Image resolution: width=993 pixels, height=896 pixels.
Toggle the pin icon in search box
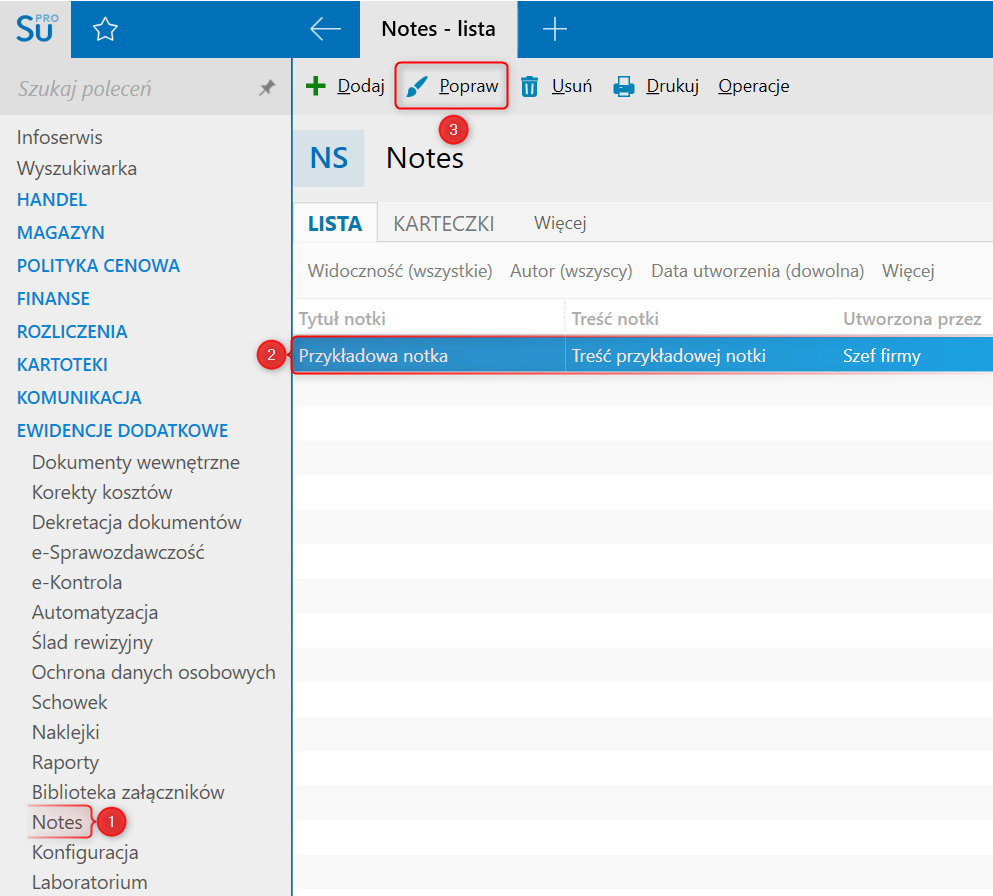tap(266, 89)
